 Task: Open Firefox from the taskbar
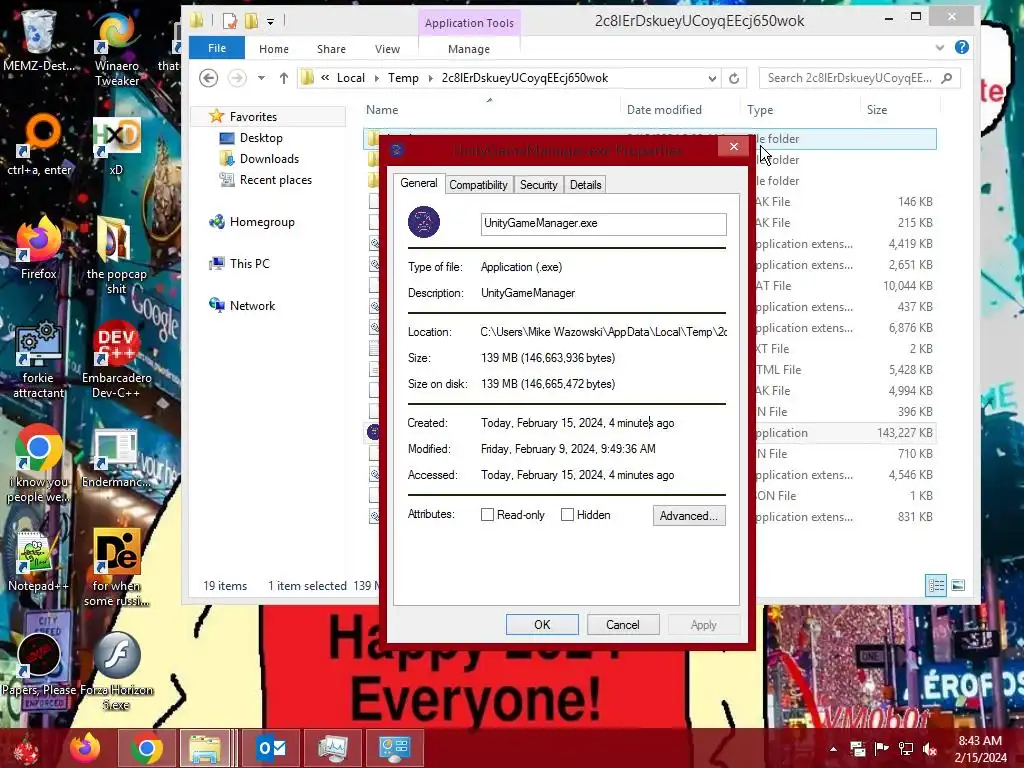pyautogui.click(x=85, y=748)
